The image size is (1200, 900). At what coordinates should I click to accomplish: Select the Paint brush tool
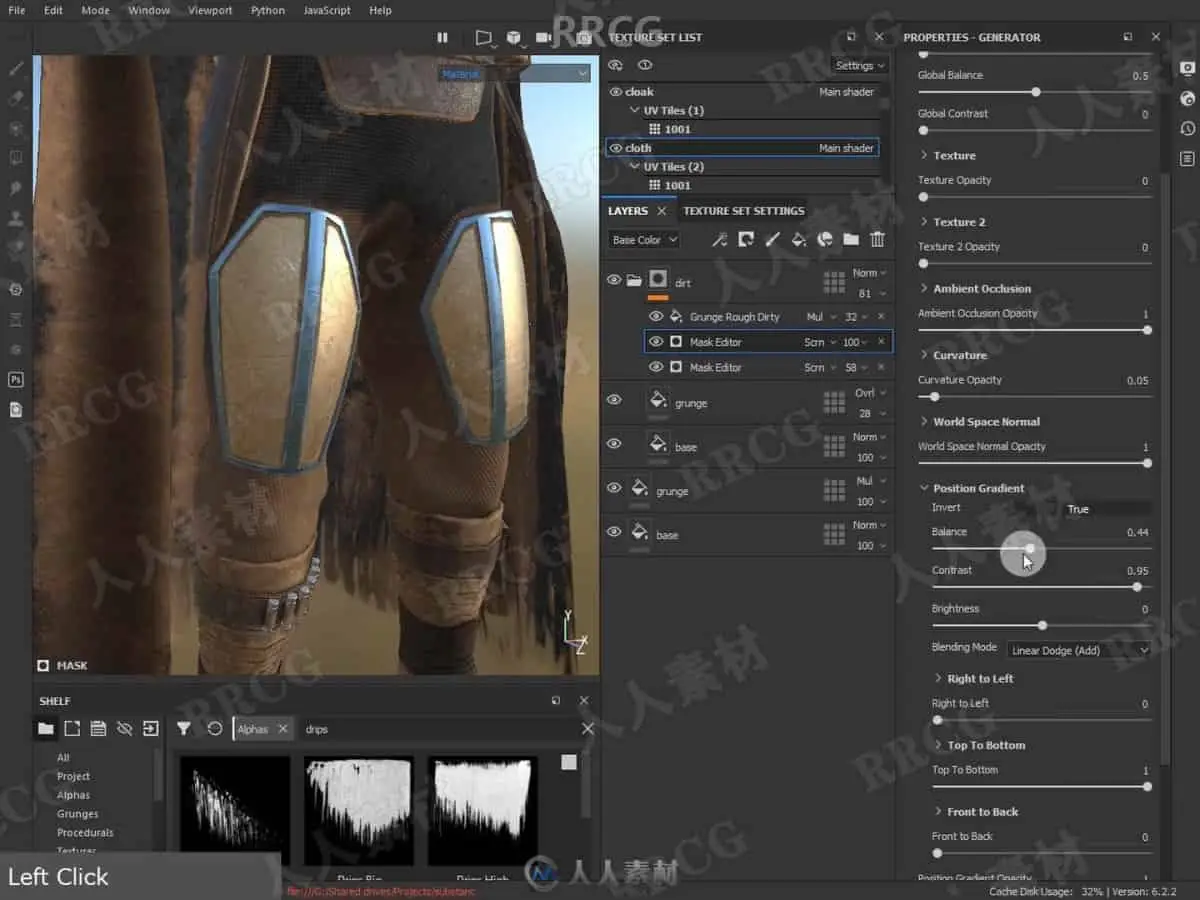point(16,69)
